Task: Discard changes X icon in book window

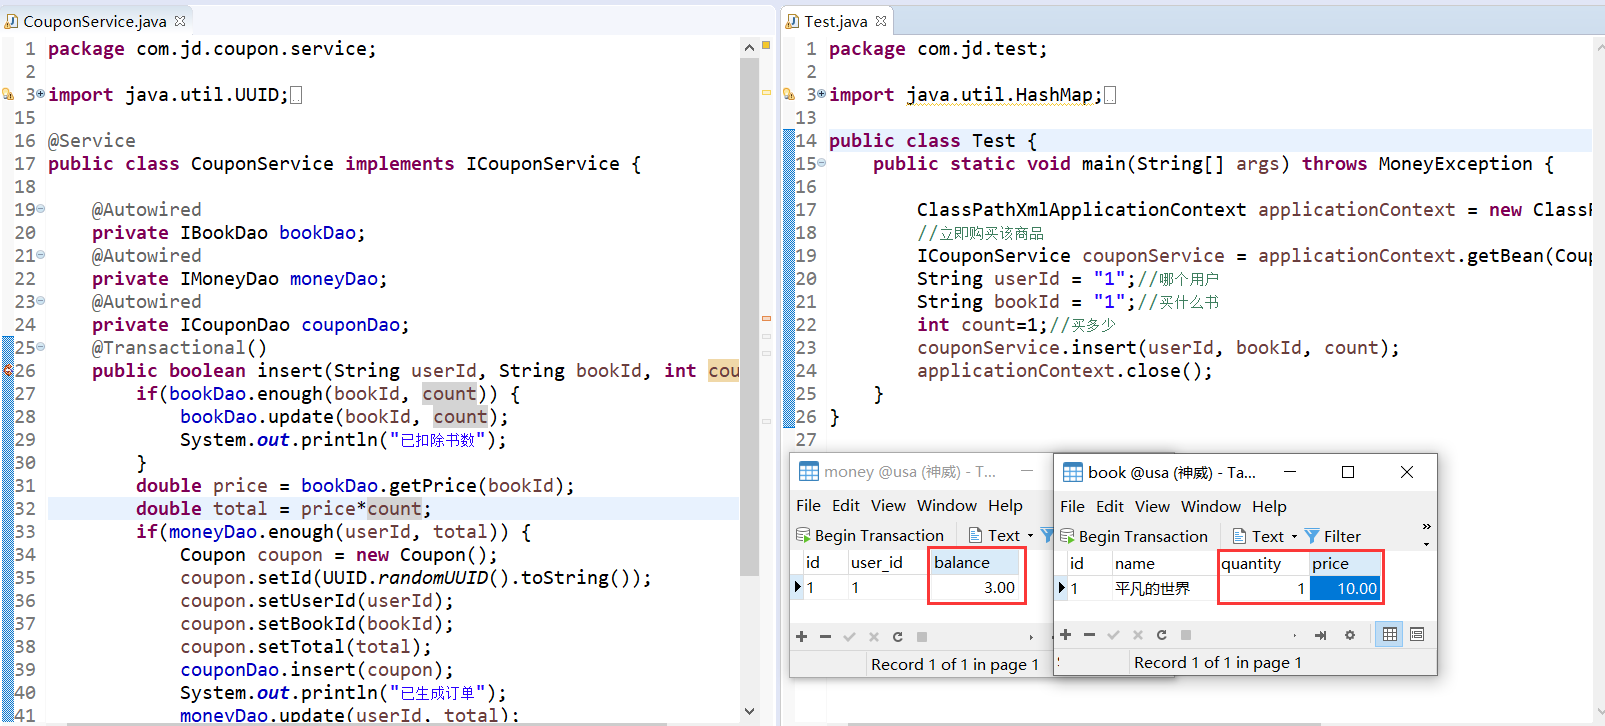Action: 1138,635
